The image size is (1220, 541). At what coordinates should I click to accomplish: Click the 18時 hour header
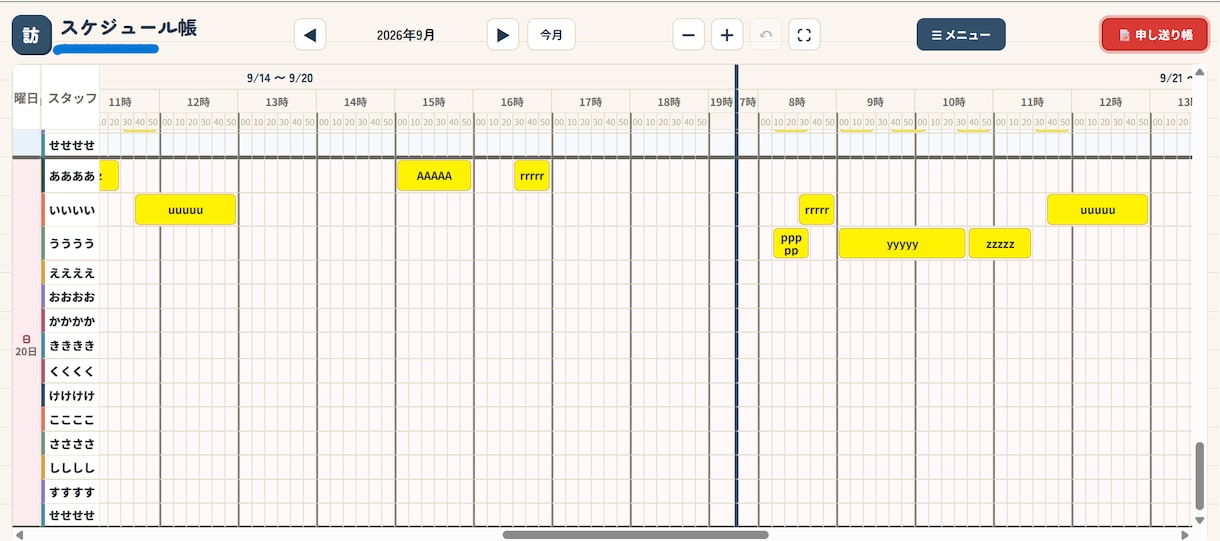tap(669, 102)
